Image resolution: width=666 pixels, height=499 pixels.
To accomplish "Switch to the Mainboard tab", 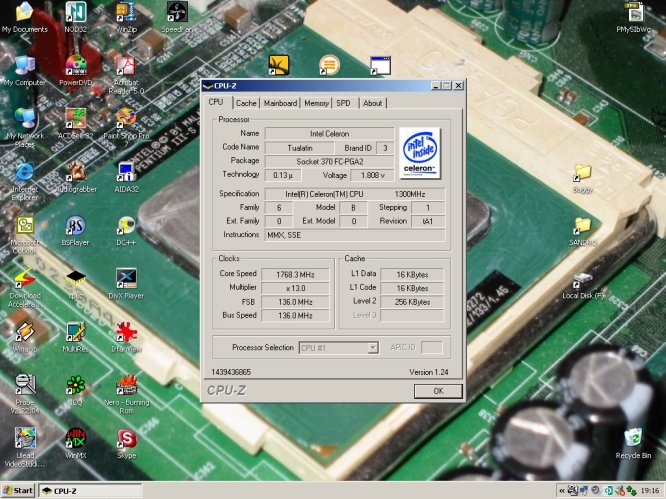I will click(x=280, y=103).
